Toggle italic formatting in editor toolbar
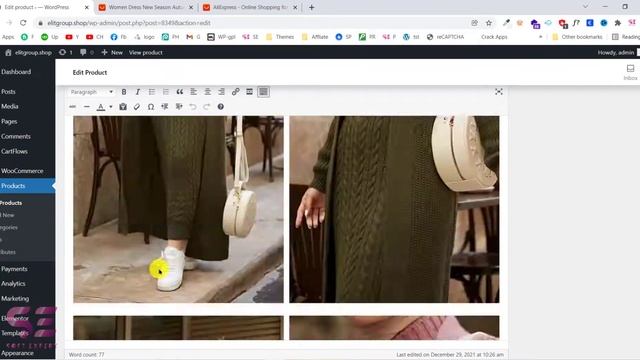Viewport: 640px width, 360px height. pyautogui.click(x=138, y=92)
